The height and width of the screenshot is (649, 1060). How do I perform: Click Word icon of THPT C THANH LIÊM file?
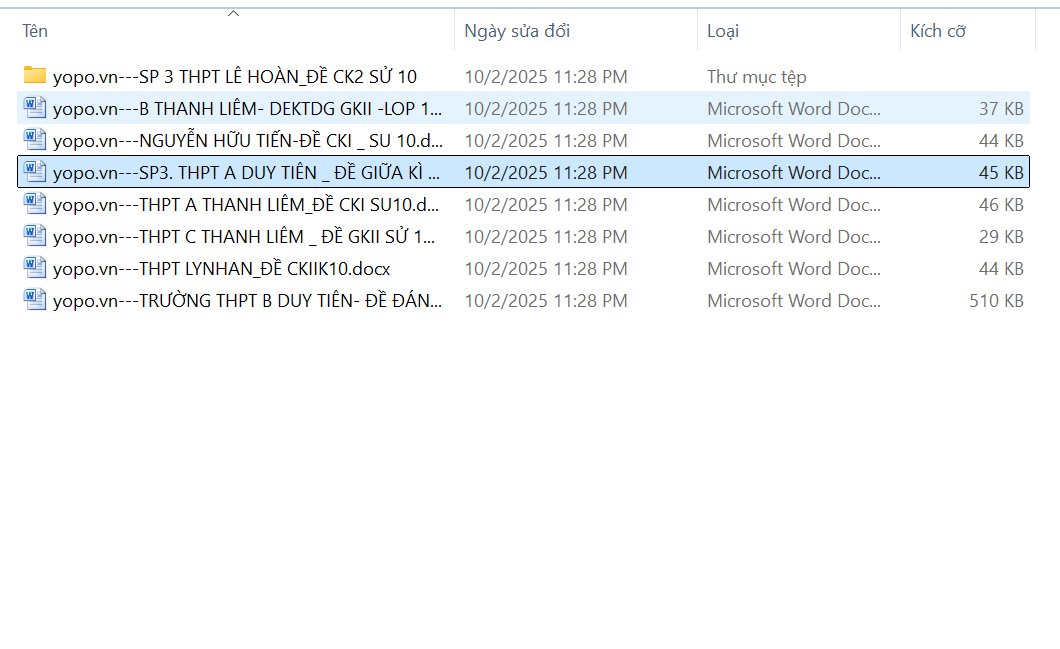click(x=35, y=236)
